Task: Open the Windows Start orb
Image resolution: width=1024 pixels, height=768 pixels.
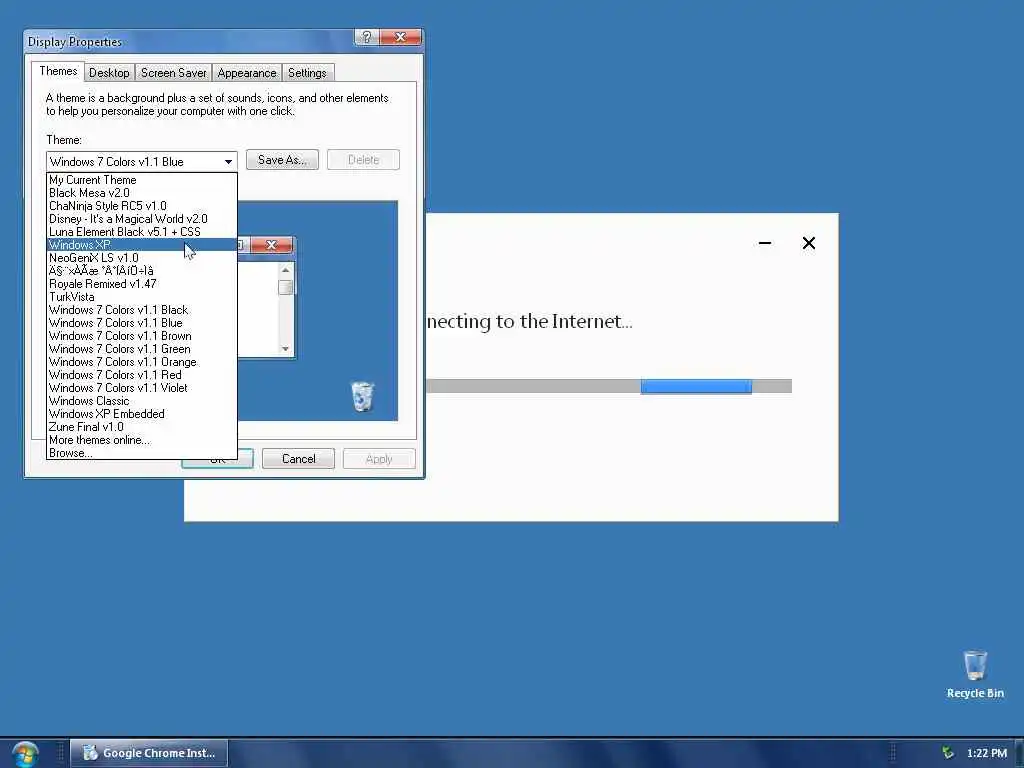Action: (x=24, y=754)
